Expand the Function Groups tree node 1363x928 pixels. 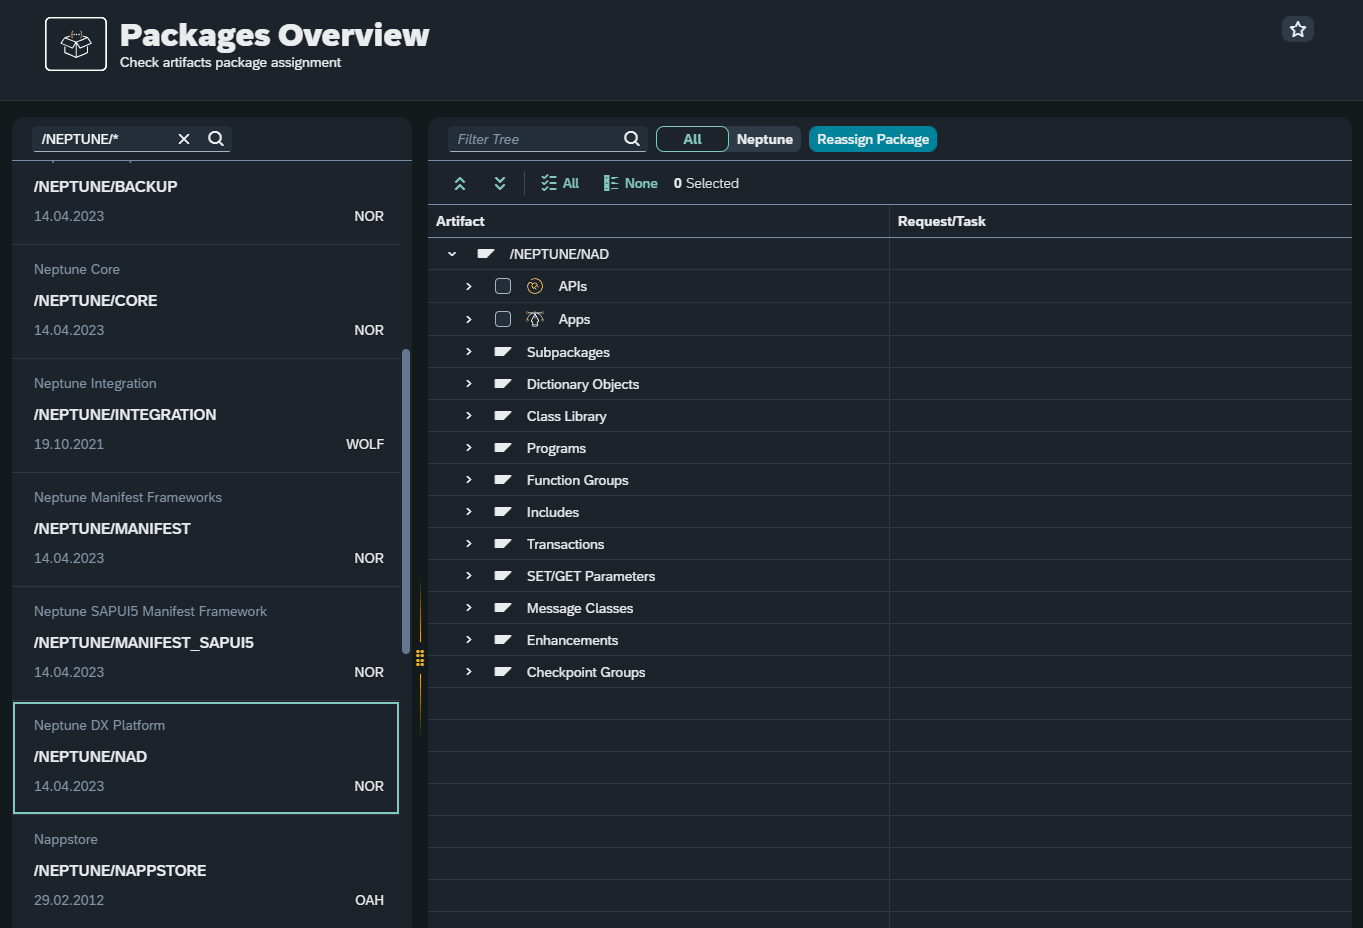pos(468,479)
